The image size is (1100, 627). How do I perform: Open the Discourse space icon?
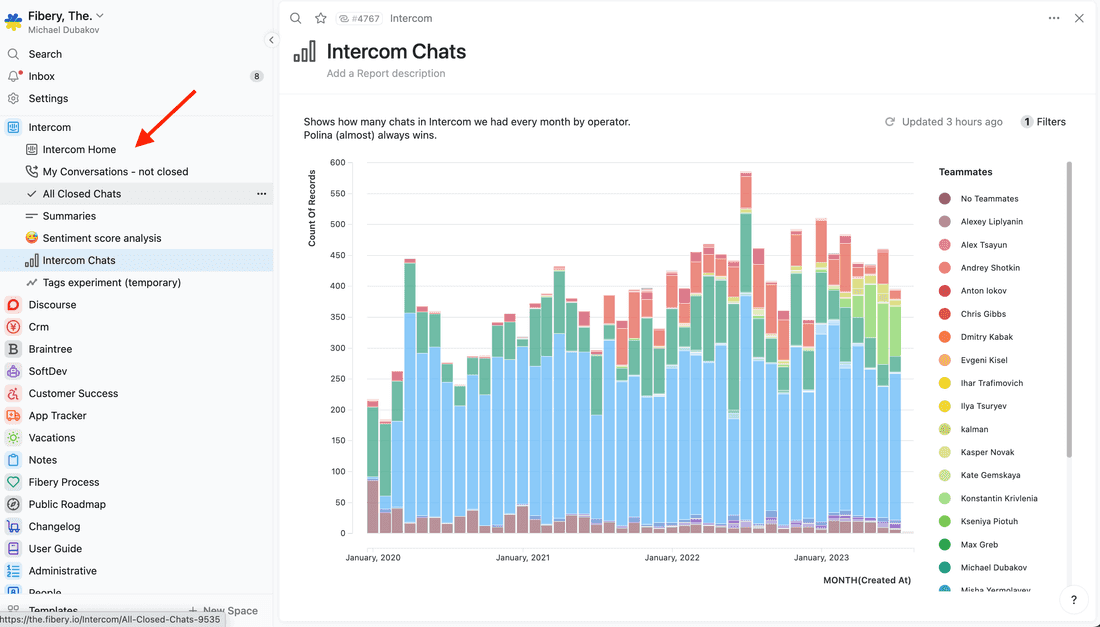pyautogui.click(x=13, y=305)
